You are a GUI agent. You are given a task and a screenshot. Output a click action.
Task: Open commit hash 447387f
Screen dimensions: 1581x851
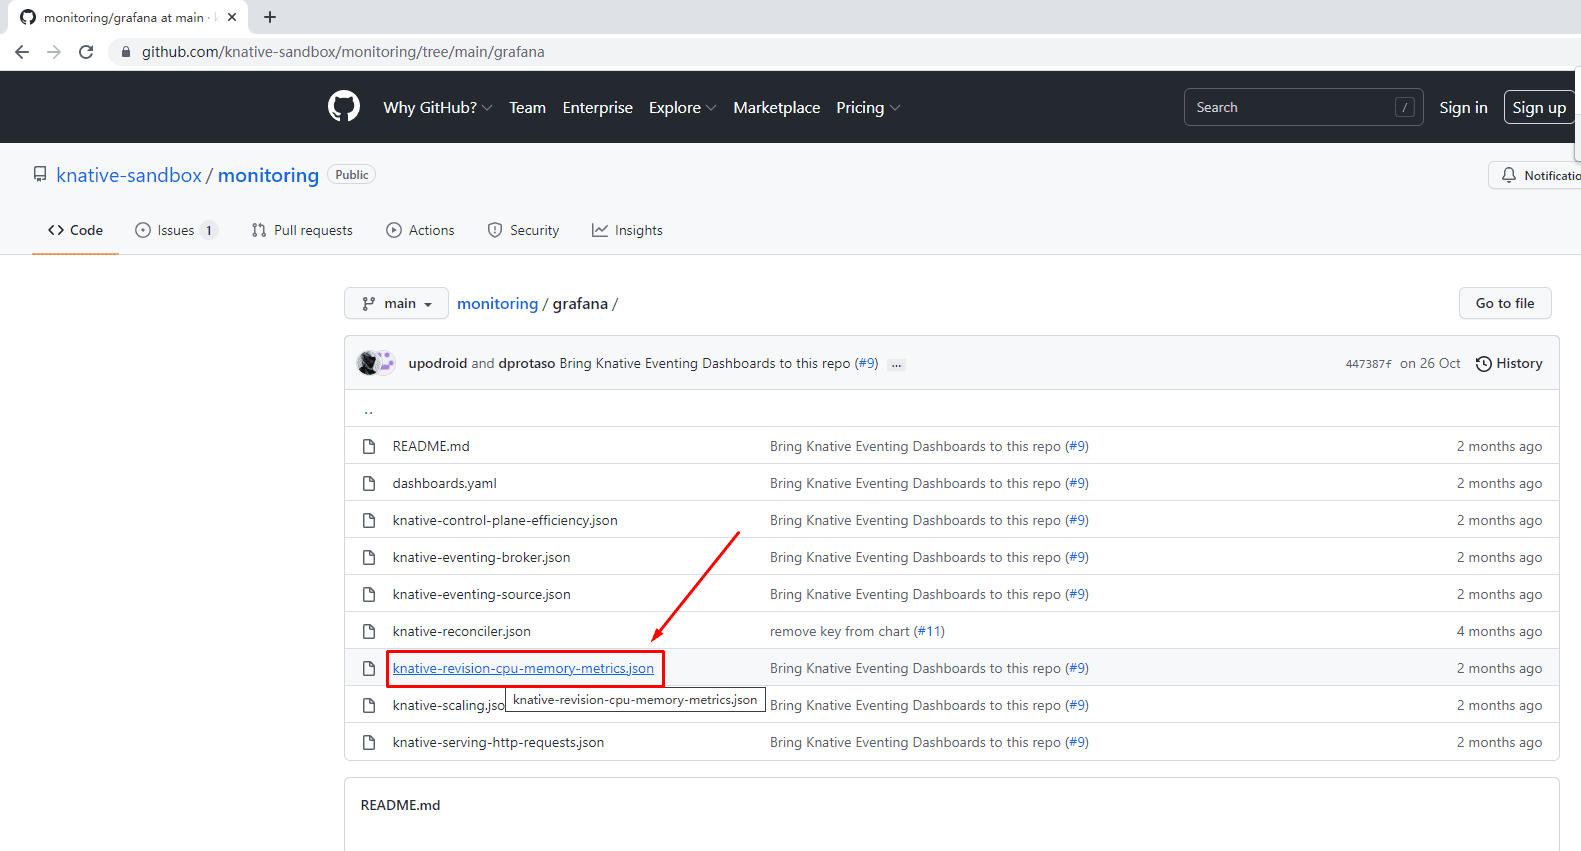(1368, 364)
